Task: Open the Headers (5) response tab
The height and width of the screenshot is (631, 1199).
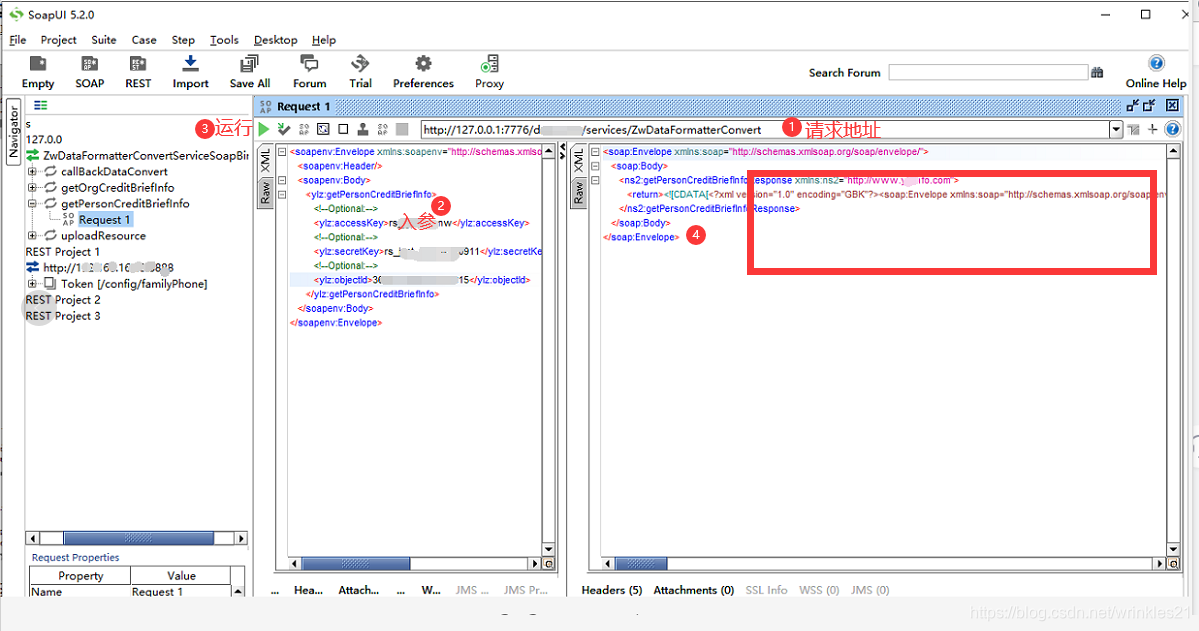Action: pyautogui.click(x=611, y=590)
